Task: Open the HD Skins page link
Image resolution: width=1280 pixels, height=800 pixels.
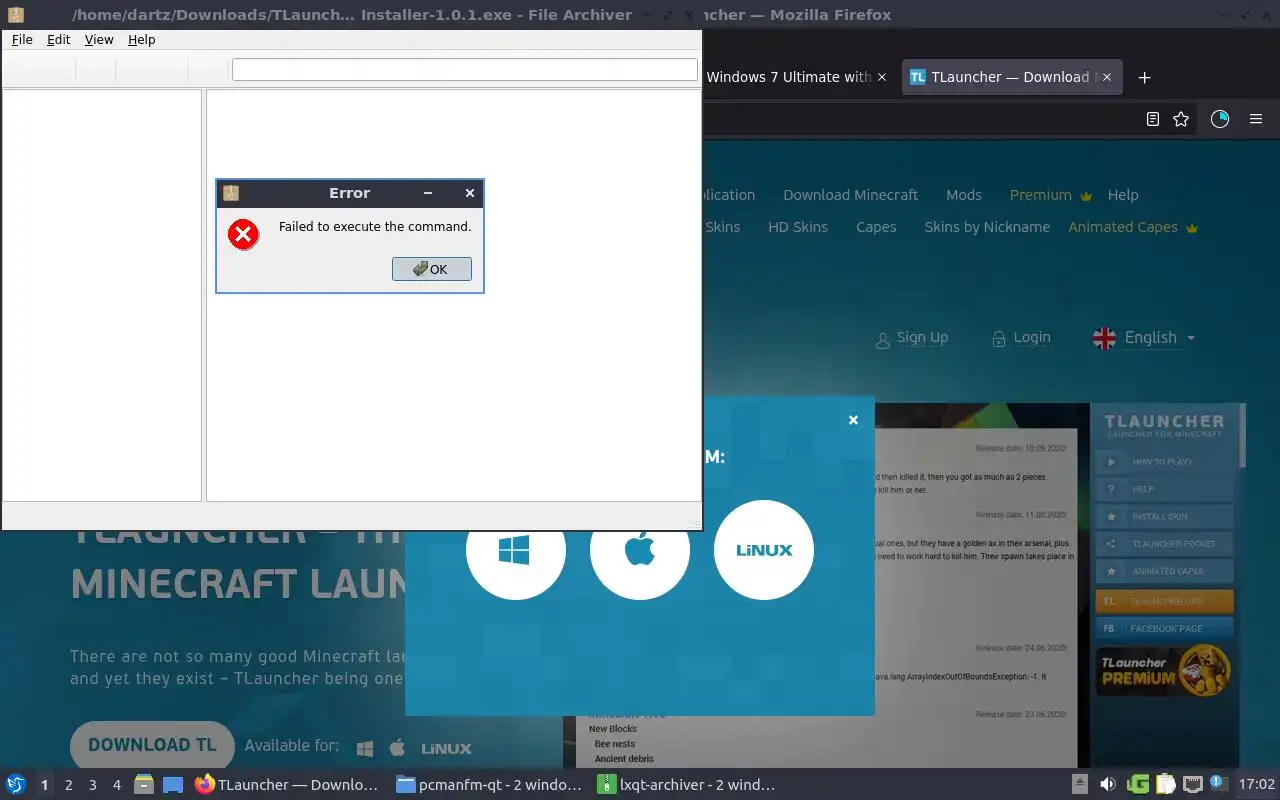Action: click(x=798, y=227)
